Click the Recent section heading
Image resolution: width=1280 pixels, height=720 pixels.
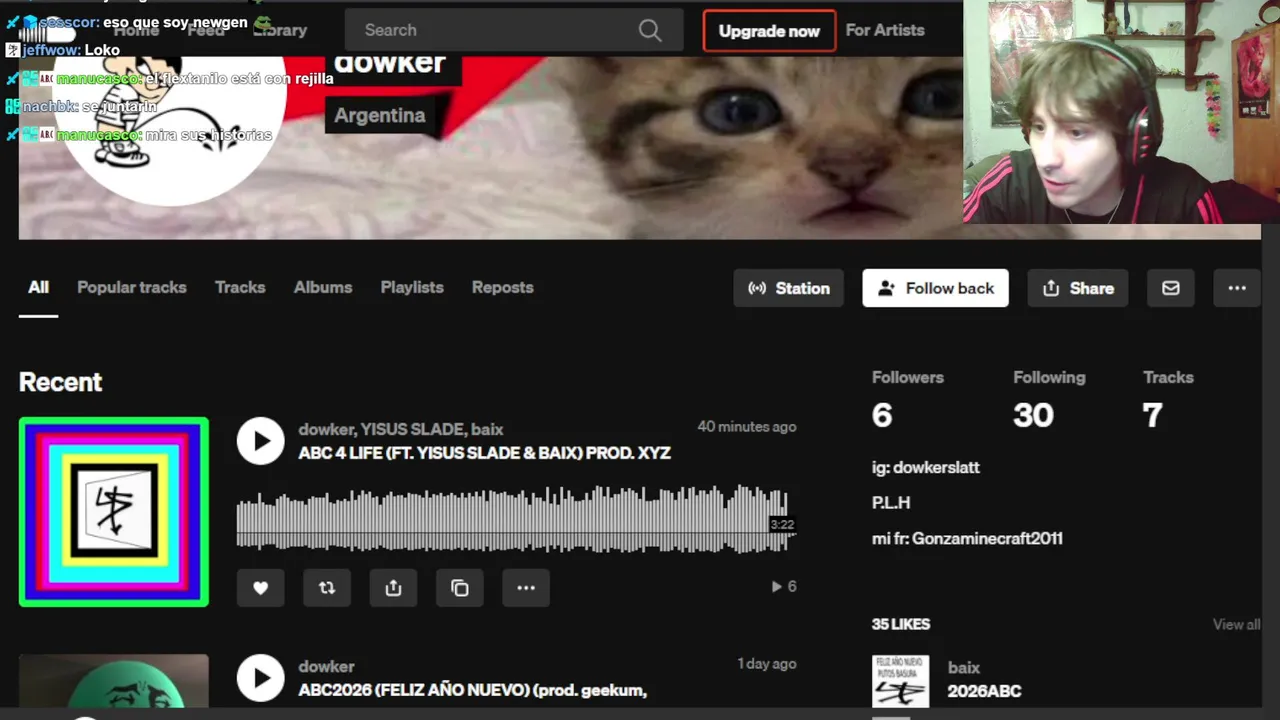[60, 382]
